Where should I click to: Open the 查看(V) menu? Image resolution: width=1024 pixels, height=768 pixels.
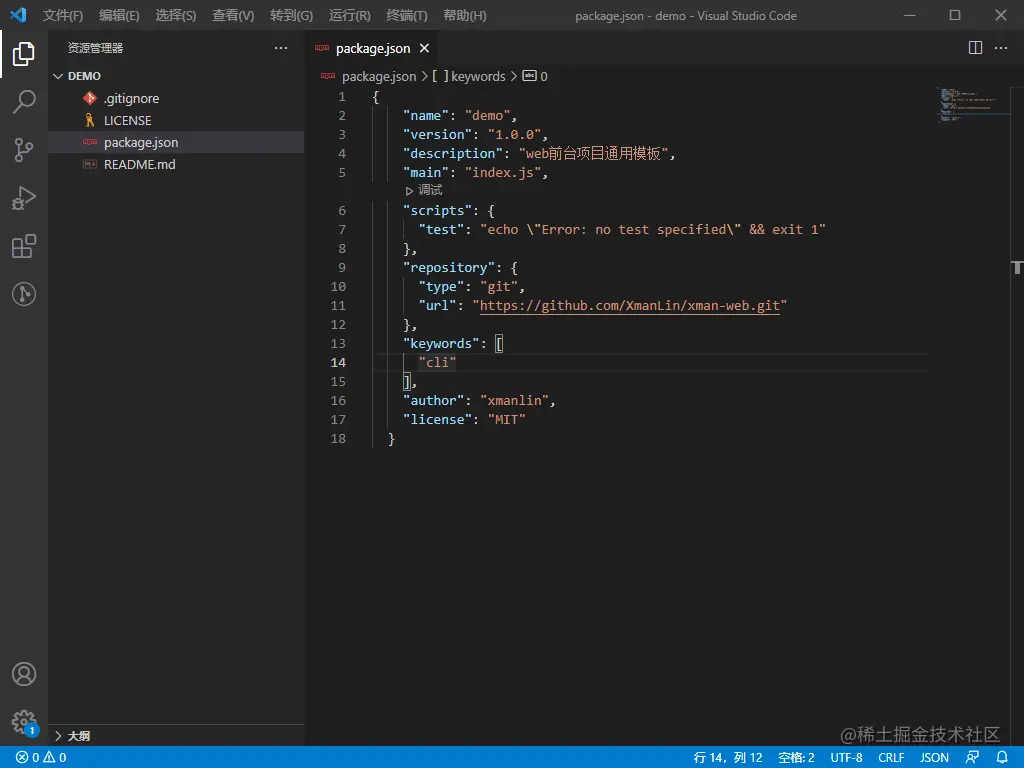click(233, 15)
